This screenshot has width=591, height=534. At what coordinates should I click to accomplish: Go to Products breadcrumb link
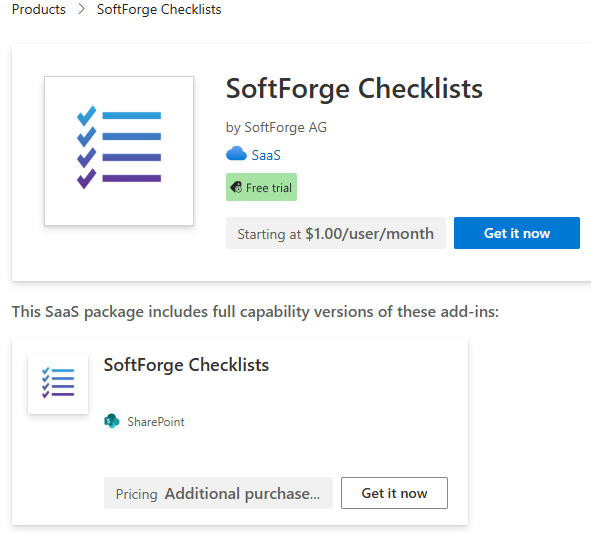point(39,9)
